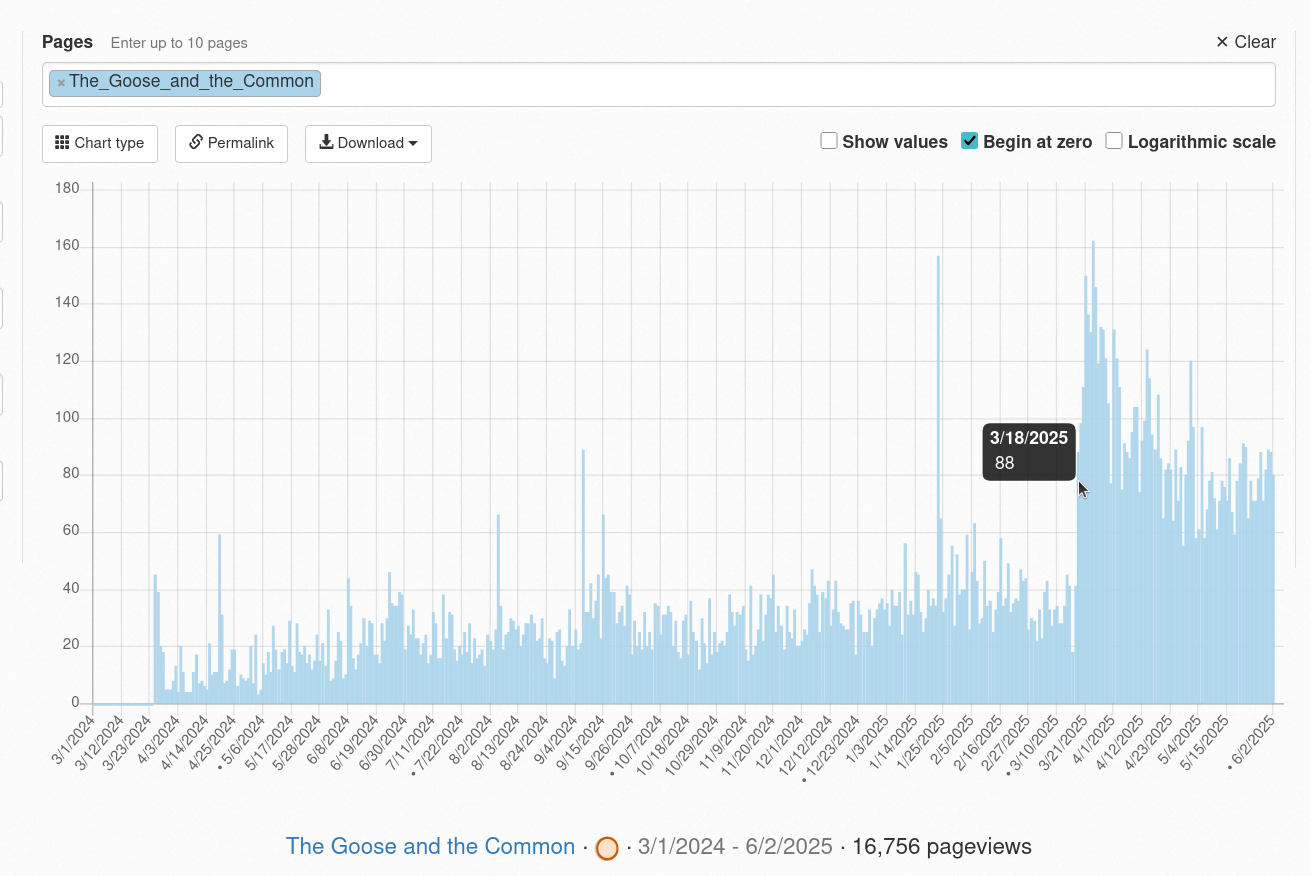Enable the Show values checkbox
Viewport: 1311px width, 876px height.
tap(829, 141)
